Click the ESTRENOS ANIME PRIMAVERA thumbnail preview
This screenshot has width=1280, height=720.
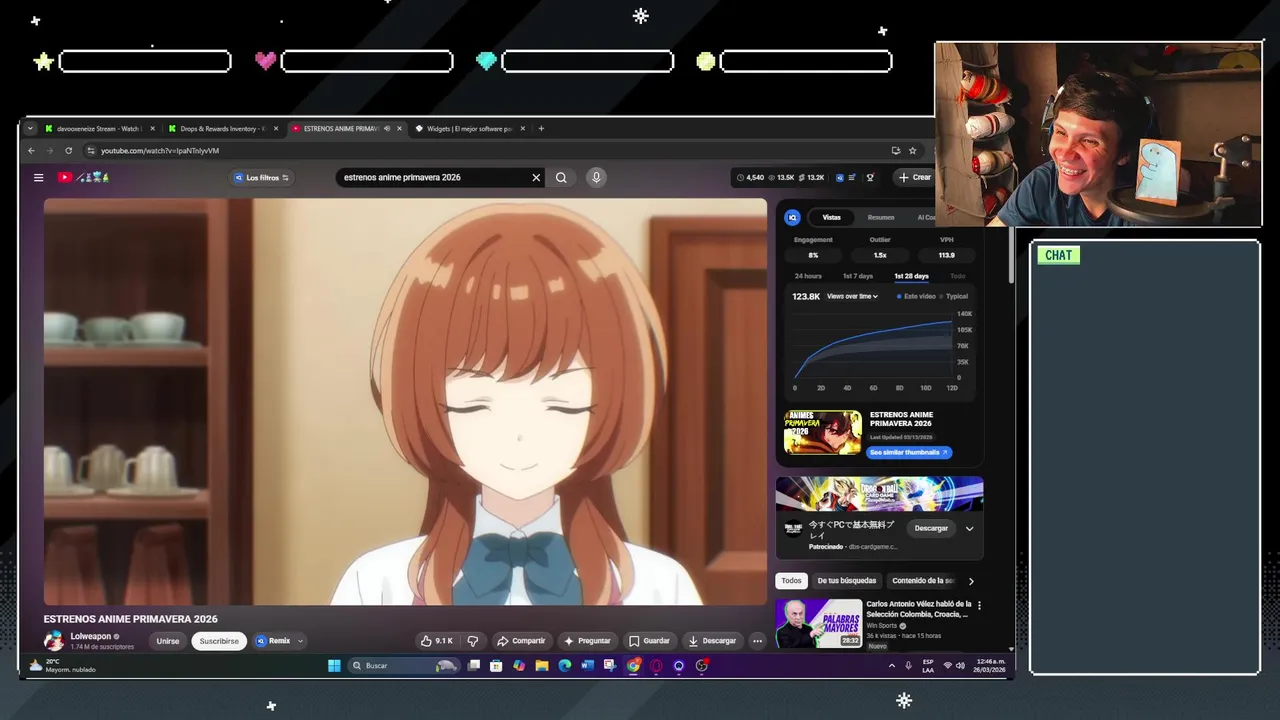coord(822,432)
